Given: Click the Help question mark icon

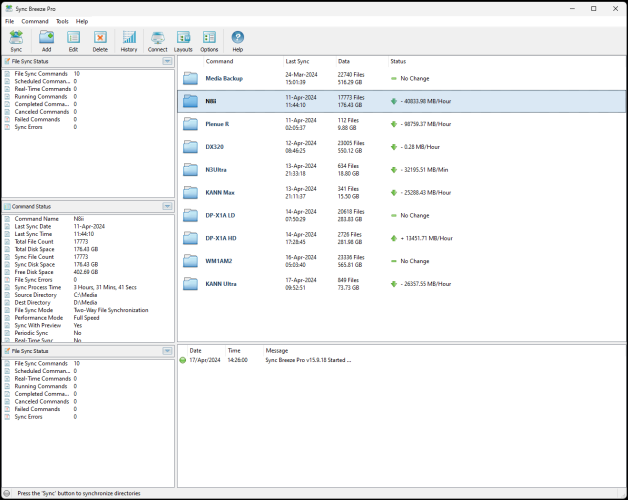Looking at the screenshot, I should click(x=238, y=37).
